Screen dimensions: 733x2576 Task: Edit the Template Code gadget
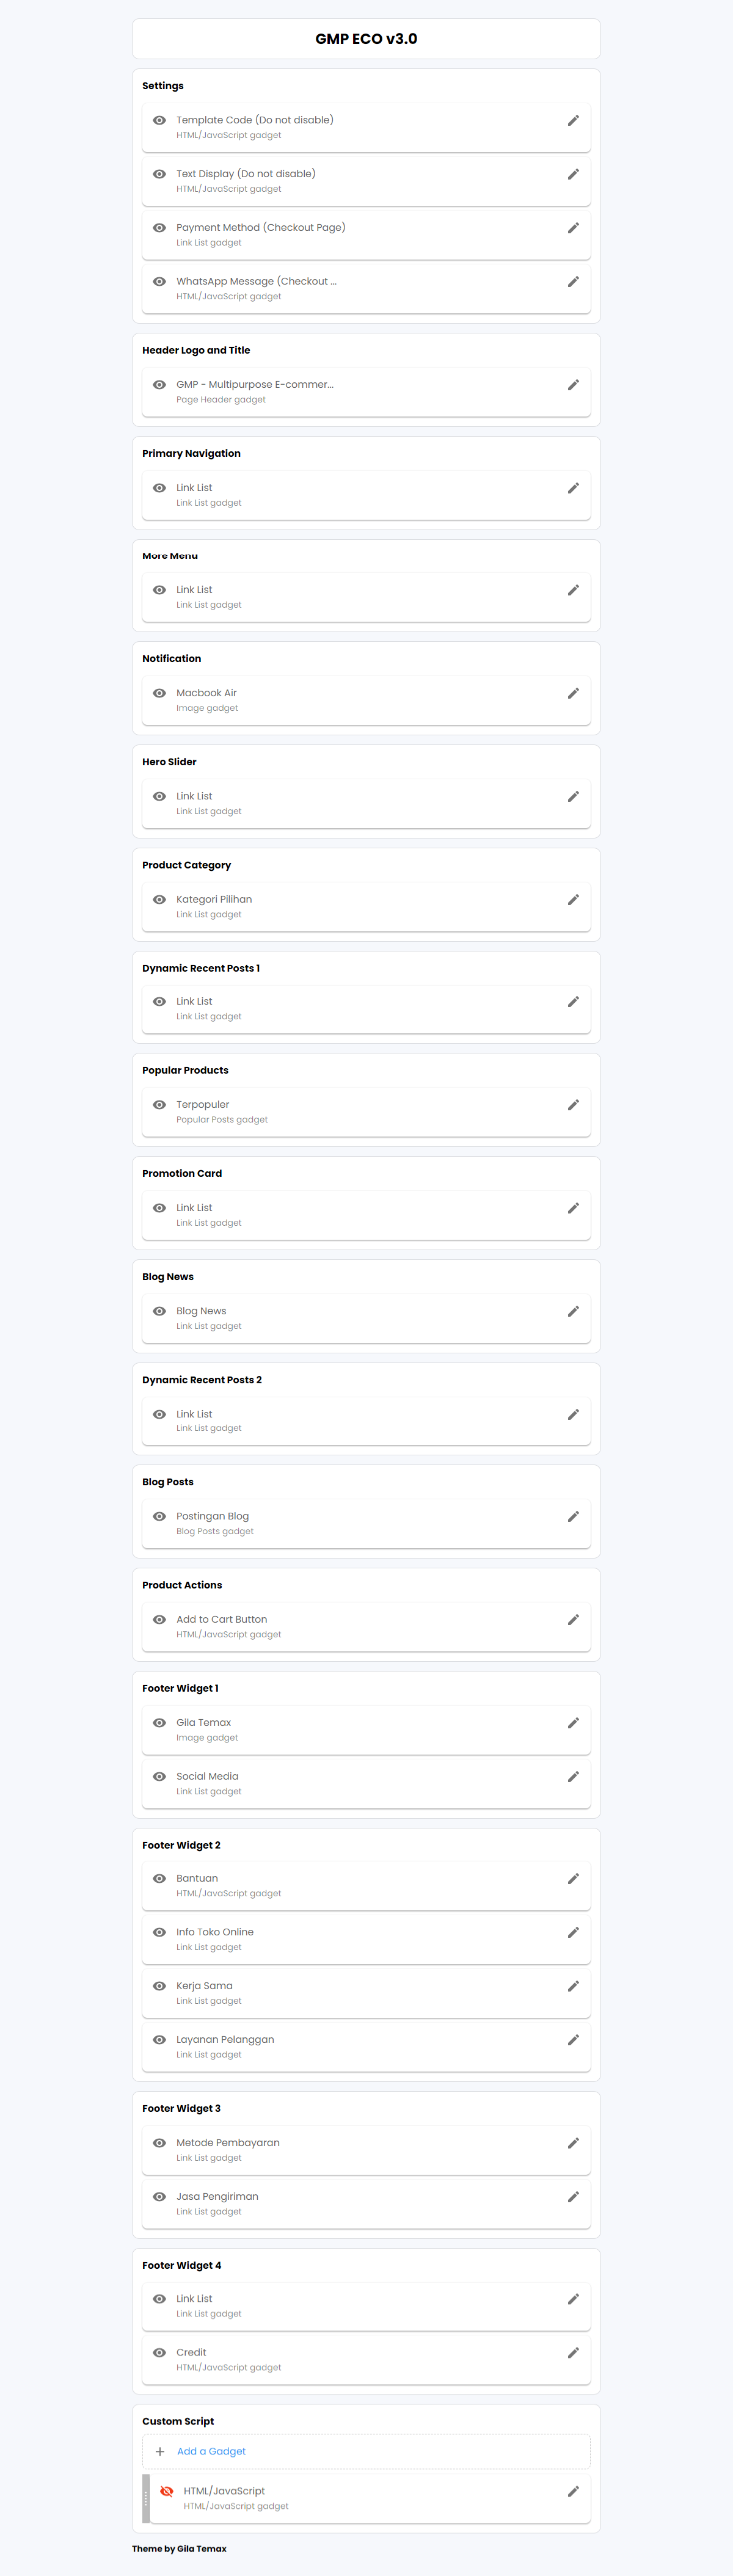click(573, 121)
